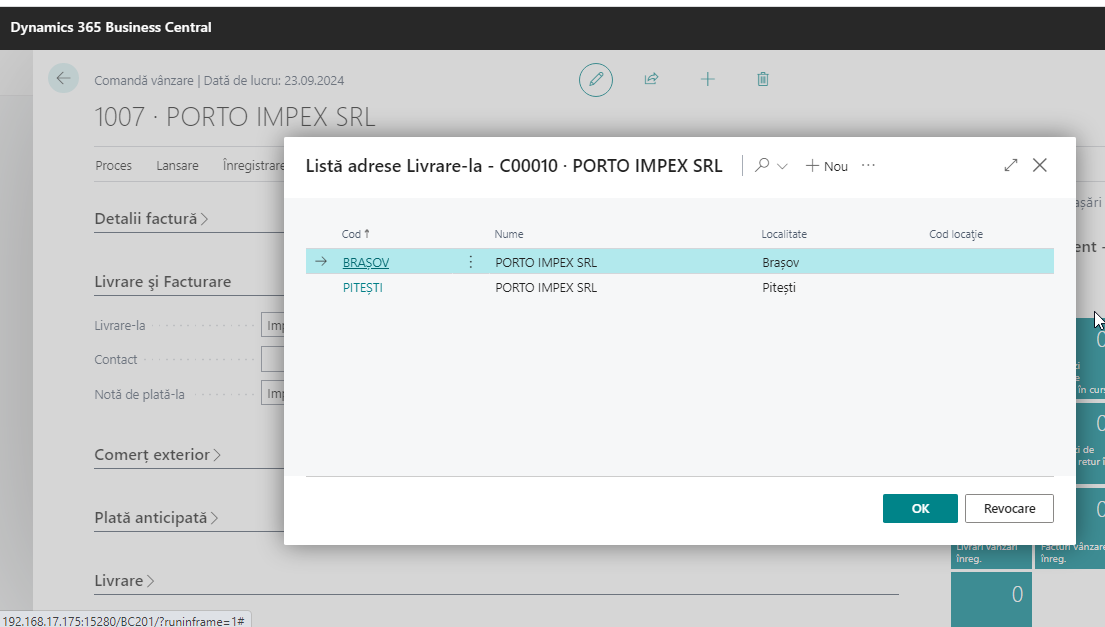Click the trash delete icon
The height and width of the screenshot is (627, 1105).
(763, 79)
